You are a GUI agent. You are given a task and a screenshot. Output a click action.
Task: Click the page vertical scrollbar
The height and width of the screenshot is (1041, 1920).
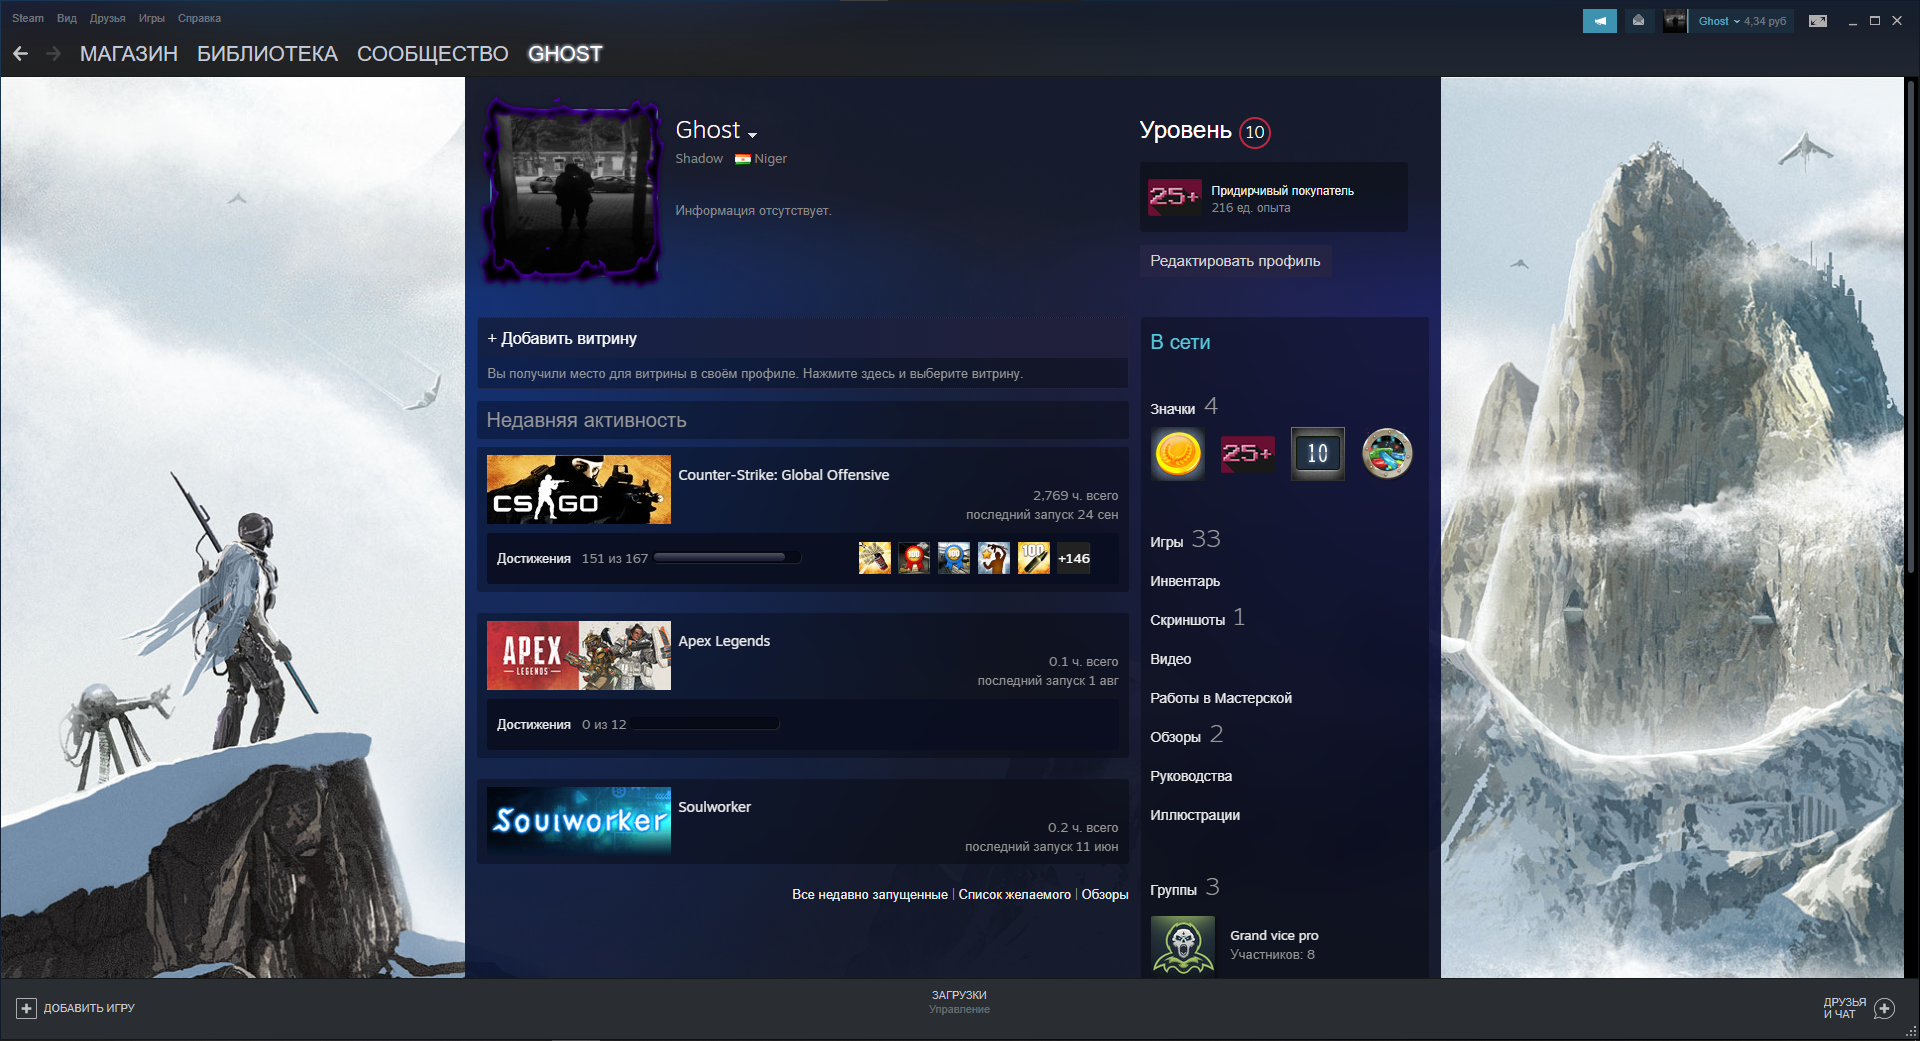tap(1911, 325)
